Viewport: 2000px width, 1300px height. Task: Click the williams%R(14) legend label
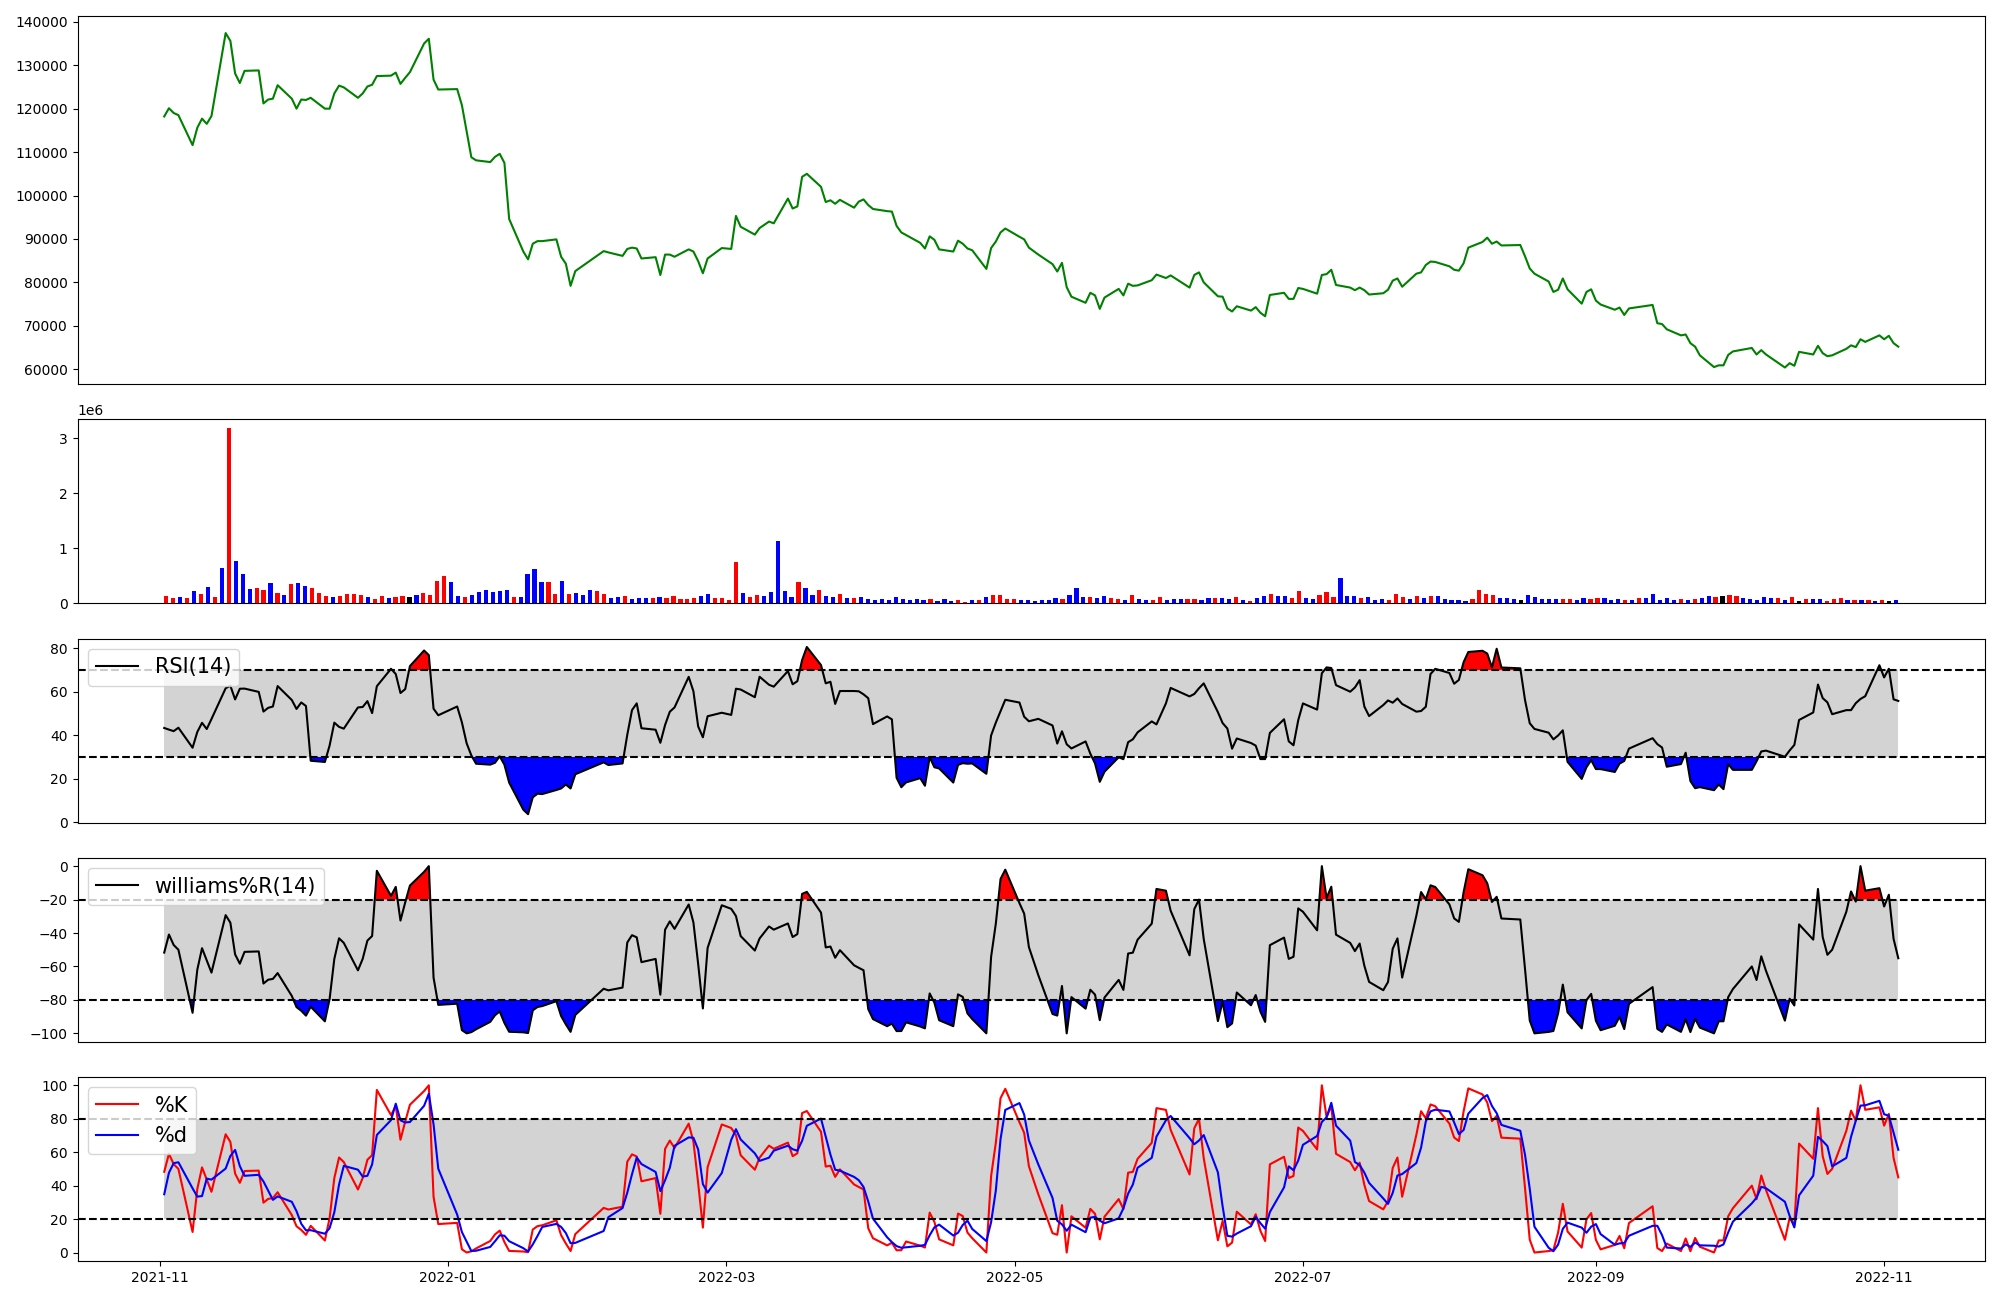tap(234, 886)
